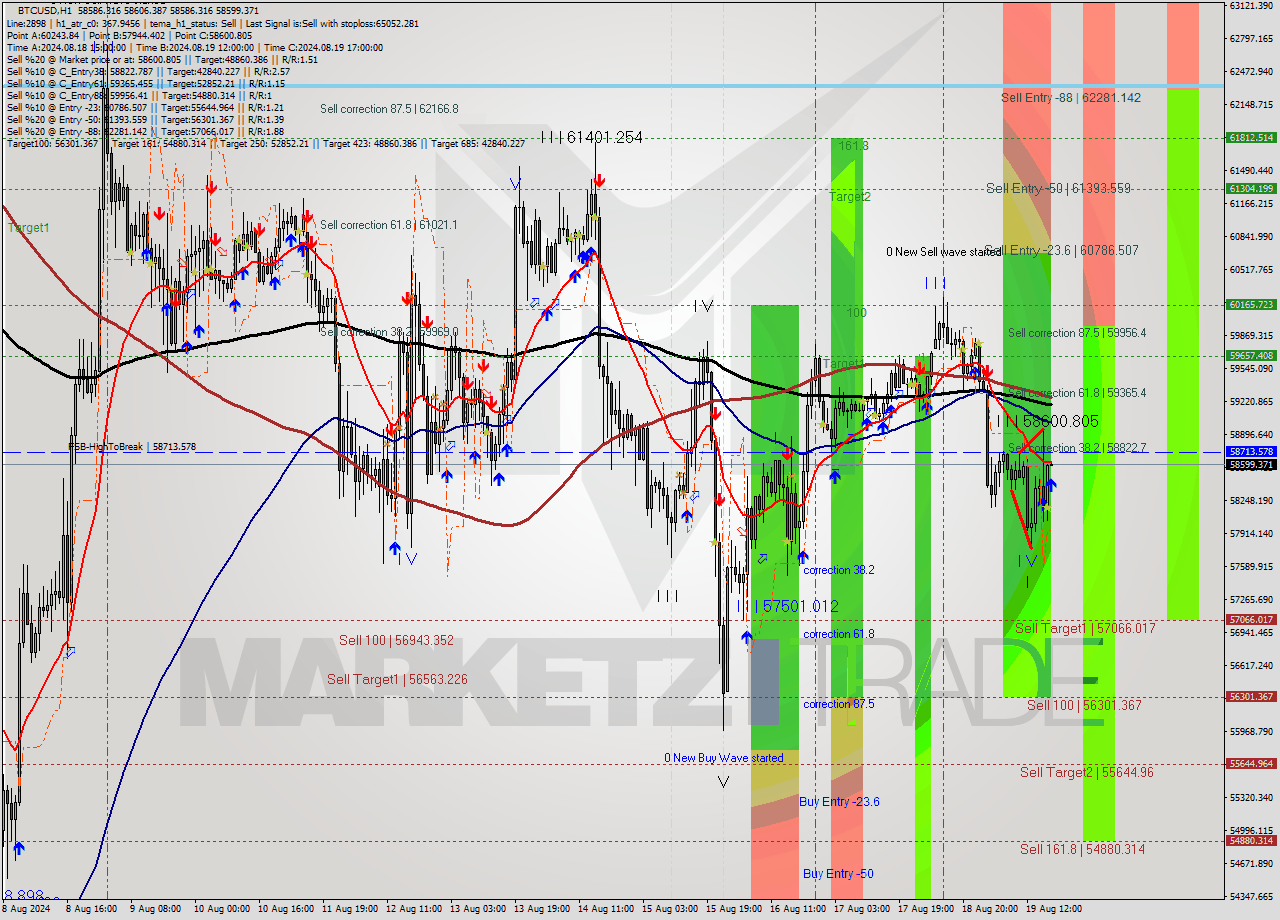The width and height of the screenshot is (1280, 920).
Task: Click the '161.8' Fibonacci level label
Action: coord(853,146)
